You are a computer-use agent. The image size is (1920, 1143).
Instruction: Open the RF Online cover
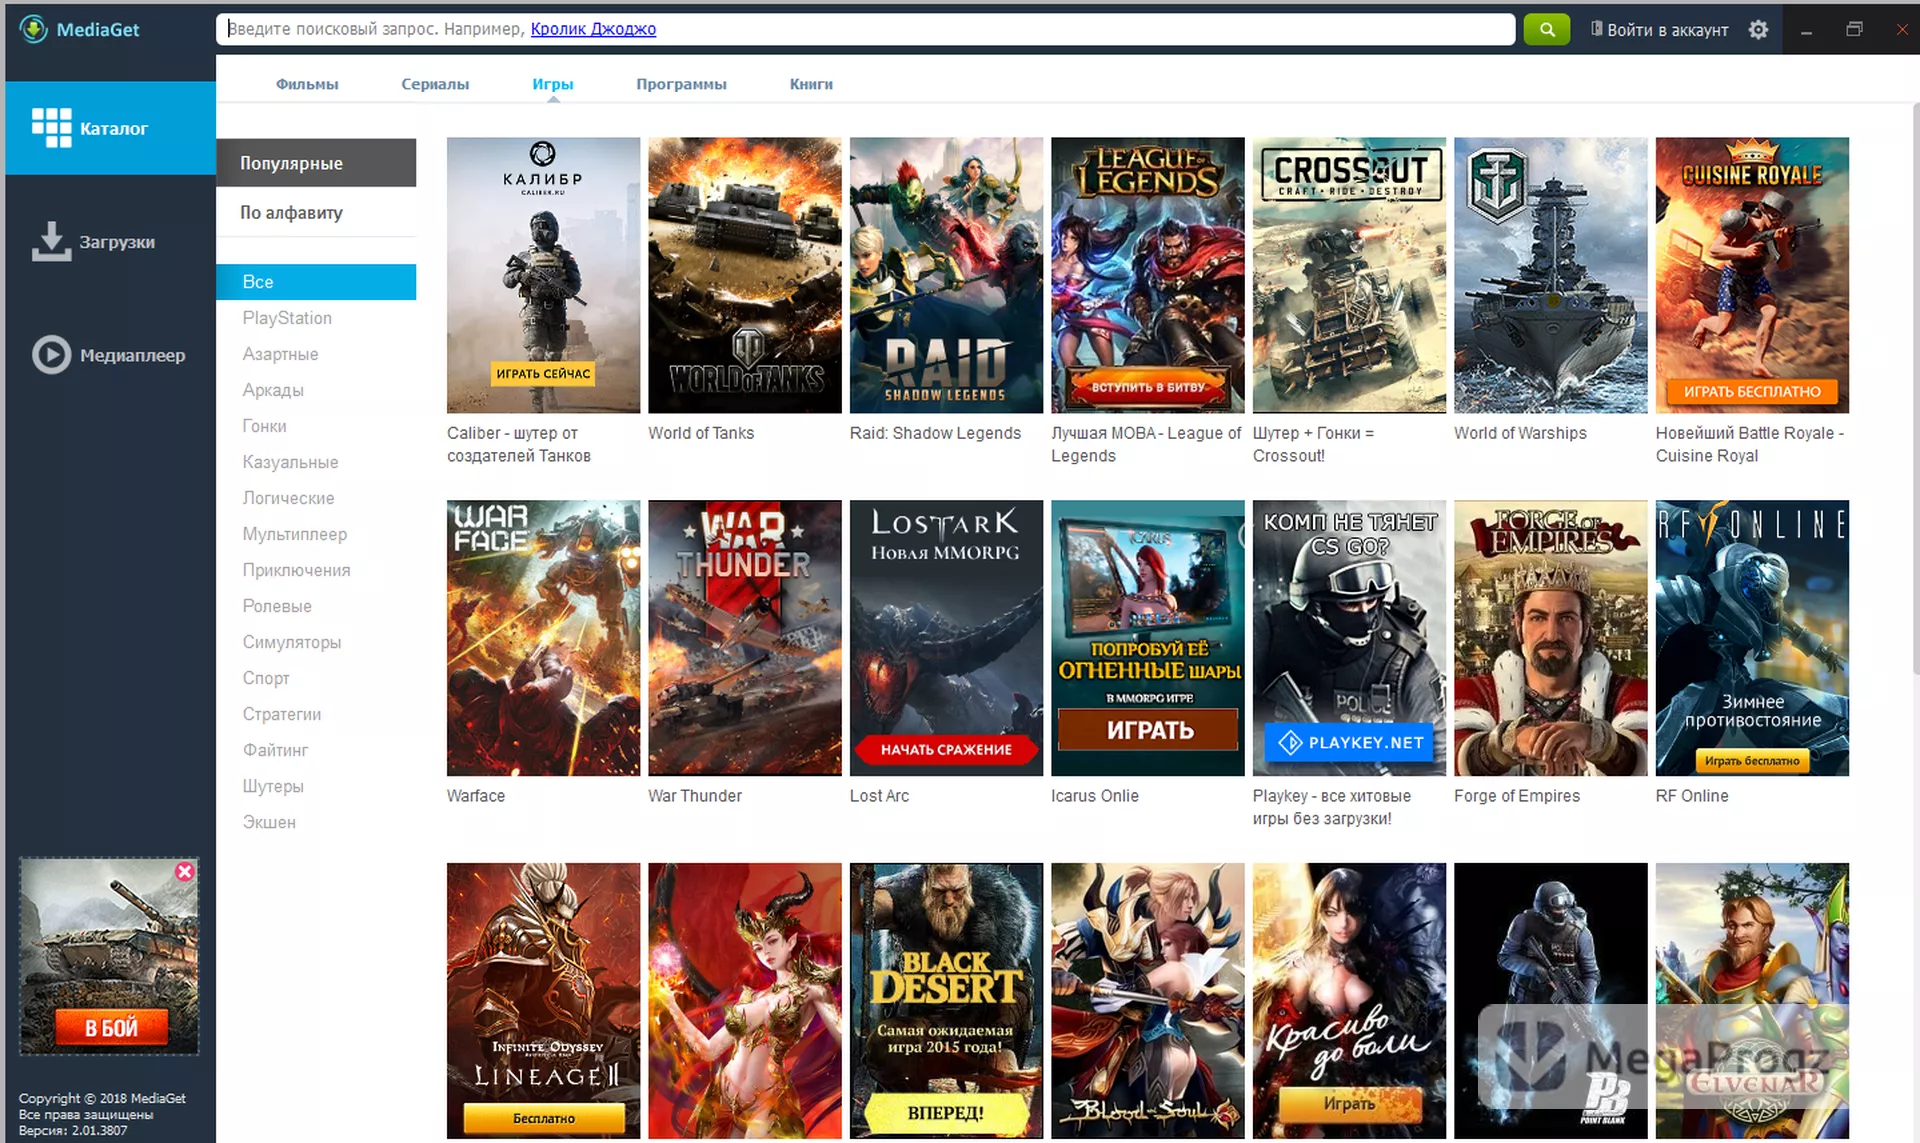click(x=1752, y=638)
